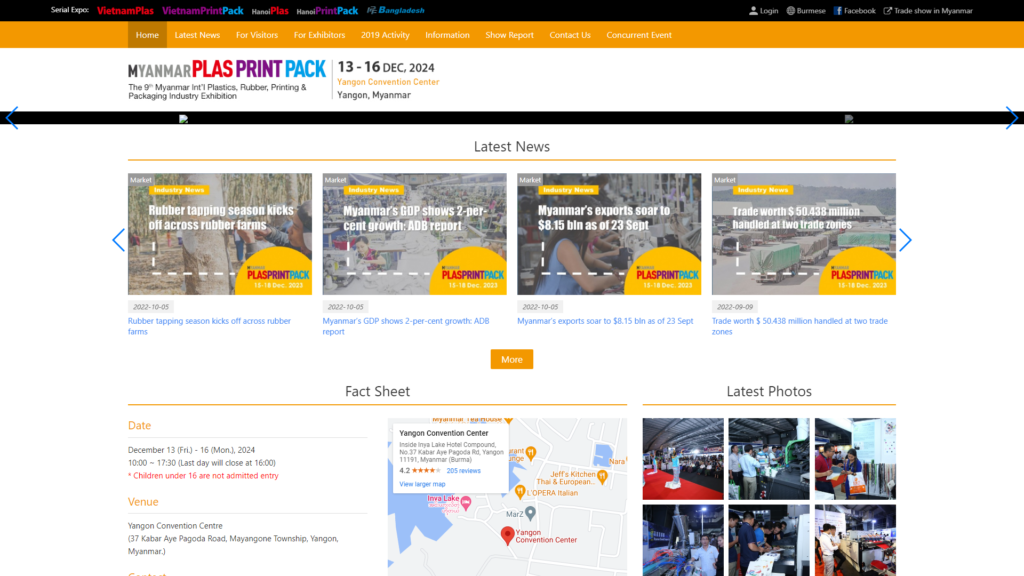Open the 205 reviews map link
The width and height of the screenshot is (1024, 576).
click(x=464, y=470)
